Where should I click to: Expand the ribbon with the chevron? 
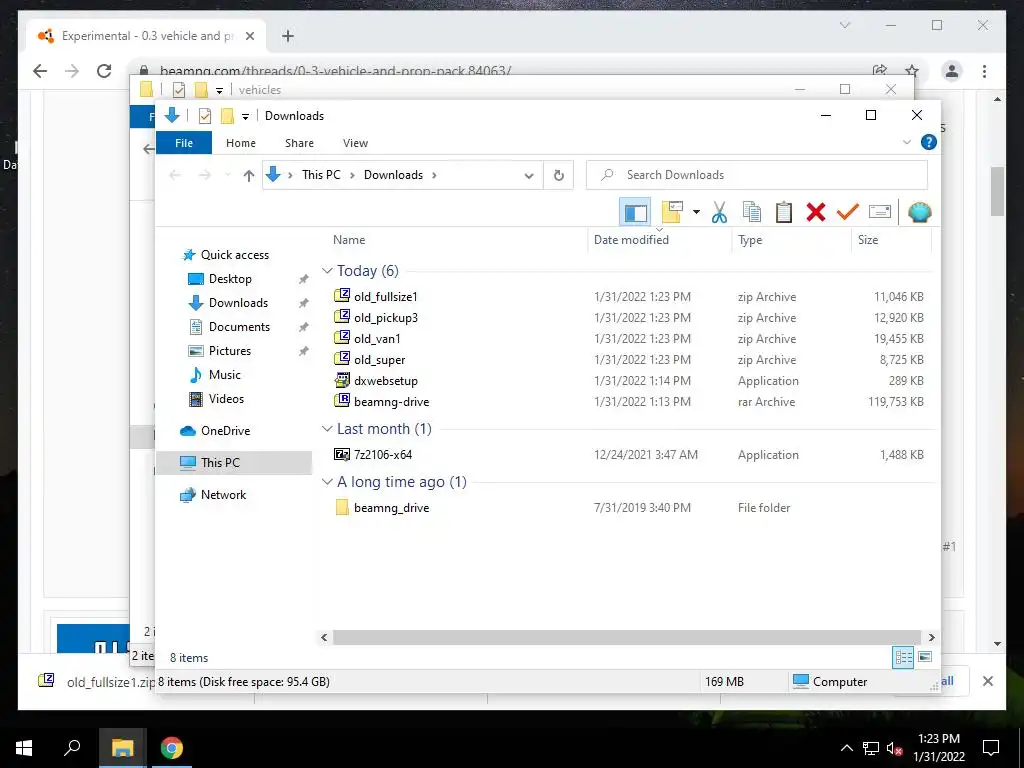tap(906, 142)
